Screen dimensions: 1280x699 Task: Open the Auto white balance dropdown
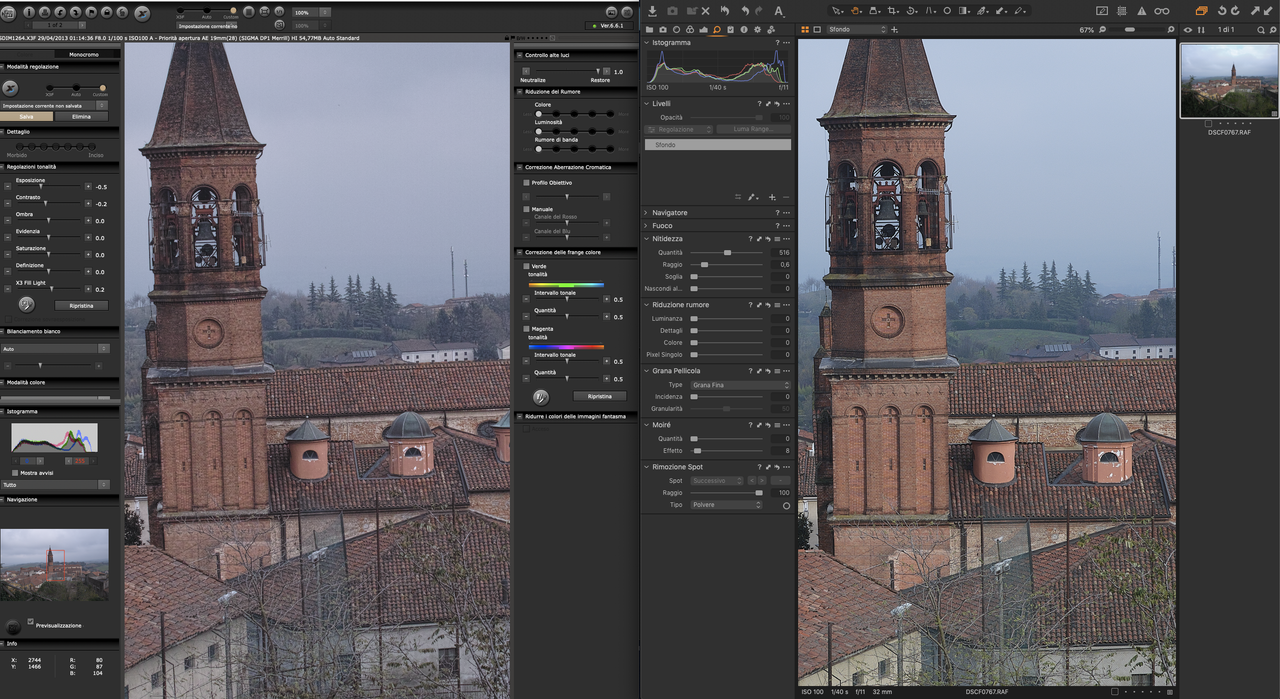click(55, 349)
